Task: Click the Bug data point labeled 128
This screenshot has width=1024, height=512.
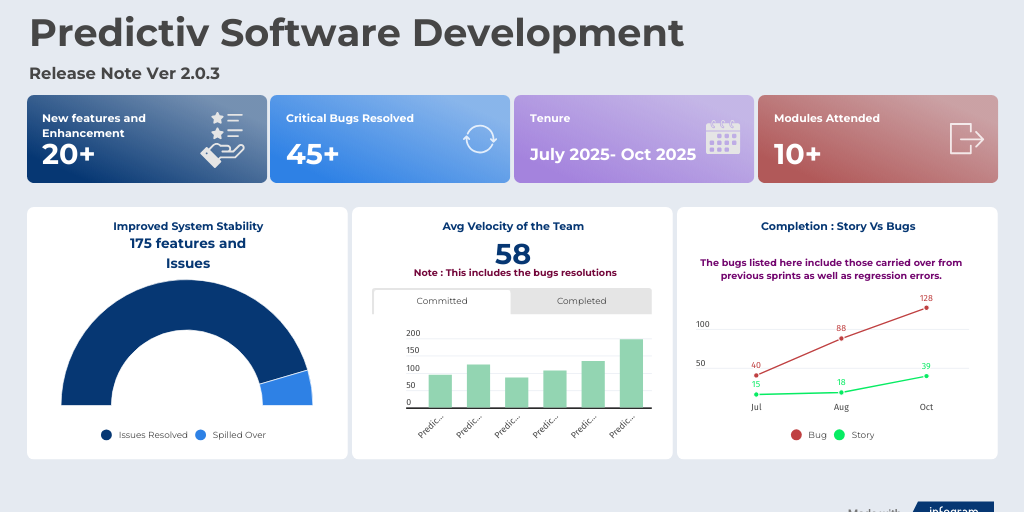Action: (926, 308)
